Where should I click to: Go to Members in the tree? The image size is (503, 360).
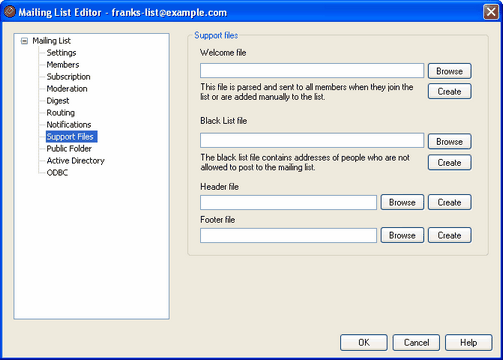(x=63, y=65)
